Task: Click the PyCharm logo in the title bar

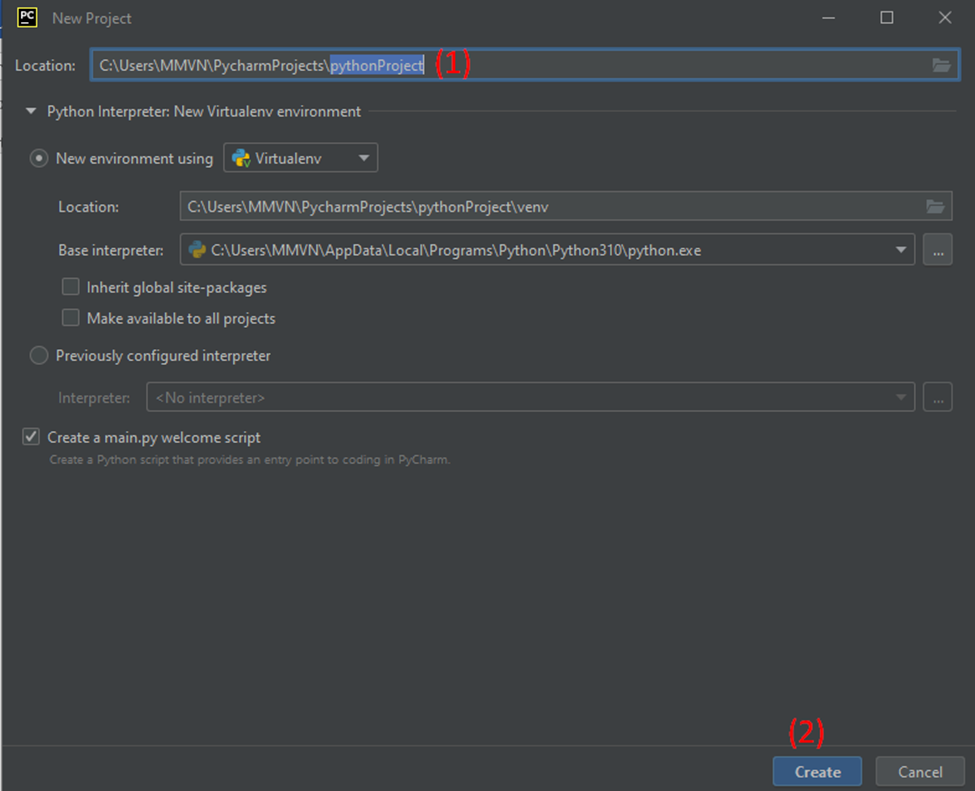Action: (x=27, y=17)
